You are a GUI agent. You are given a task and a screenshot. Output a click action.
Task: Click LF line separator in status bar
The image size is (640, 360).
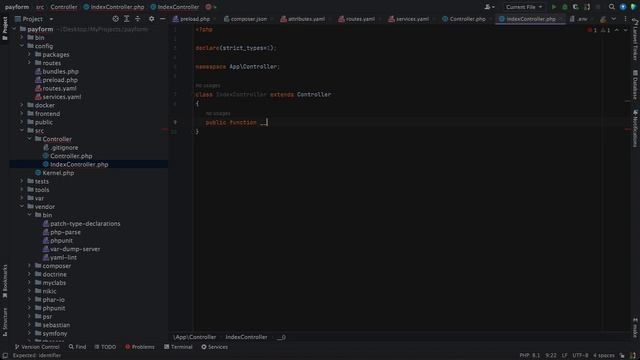564,356
